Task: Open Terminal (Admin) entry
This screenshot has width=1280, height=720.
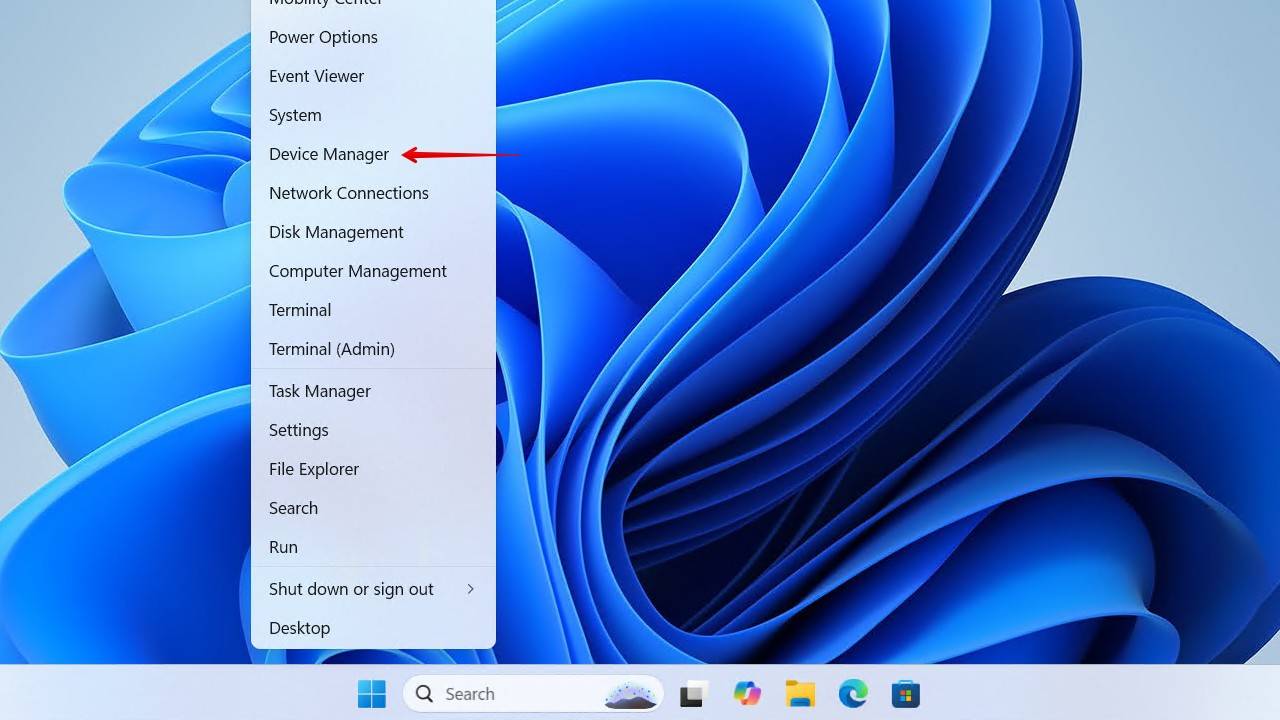Action: pos(331,349)
